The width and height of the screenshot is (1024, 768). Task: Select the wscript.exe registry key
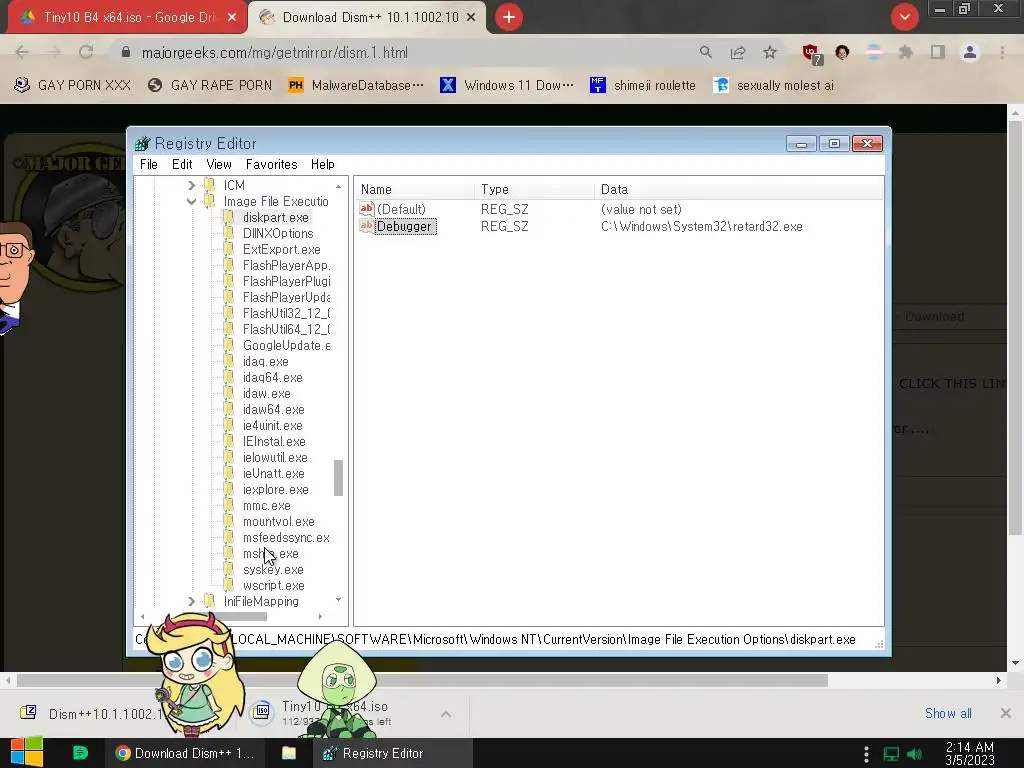point(273,586)
